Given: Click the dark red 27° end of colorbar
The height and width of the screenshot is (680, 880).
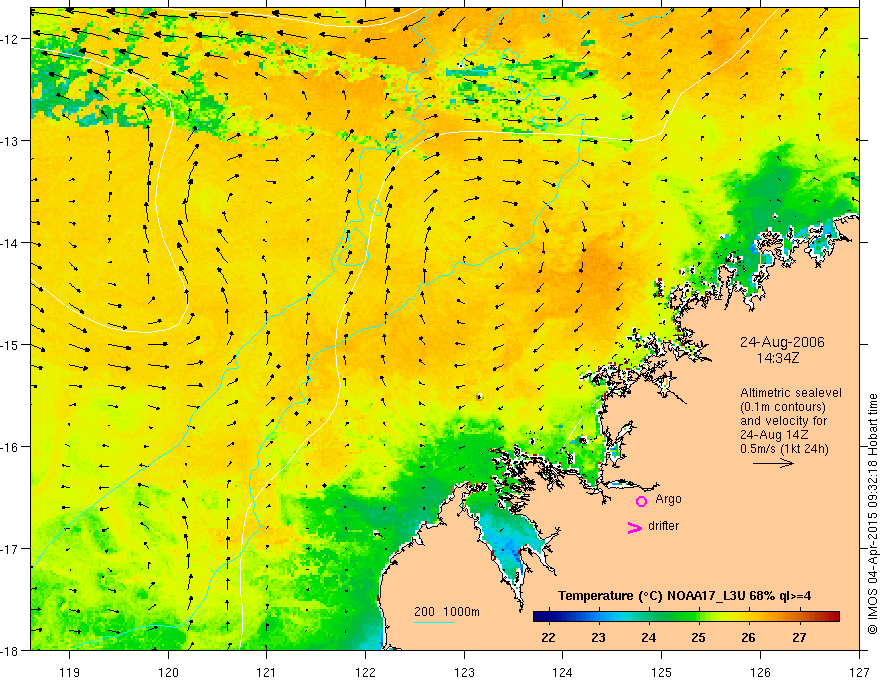Looking at the screenshot, I should [x=833, y=617].
